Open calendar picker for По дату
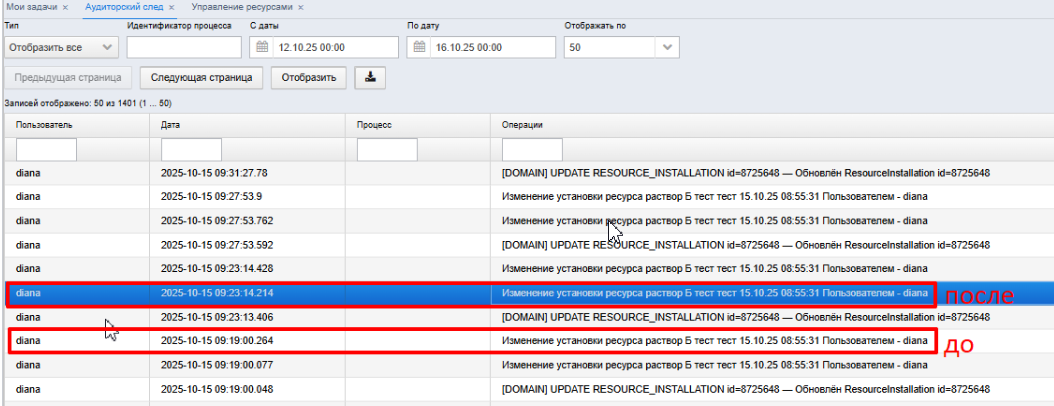 [x=419, y=48]
